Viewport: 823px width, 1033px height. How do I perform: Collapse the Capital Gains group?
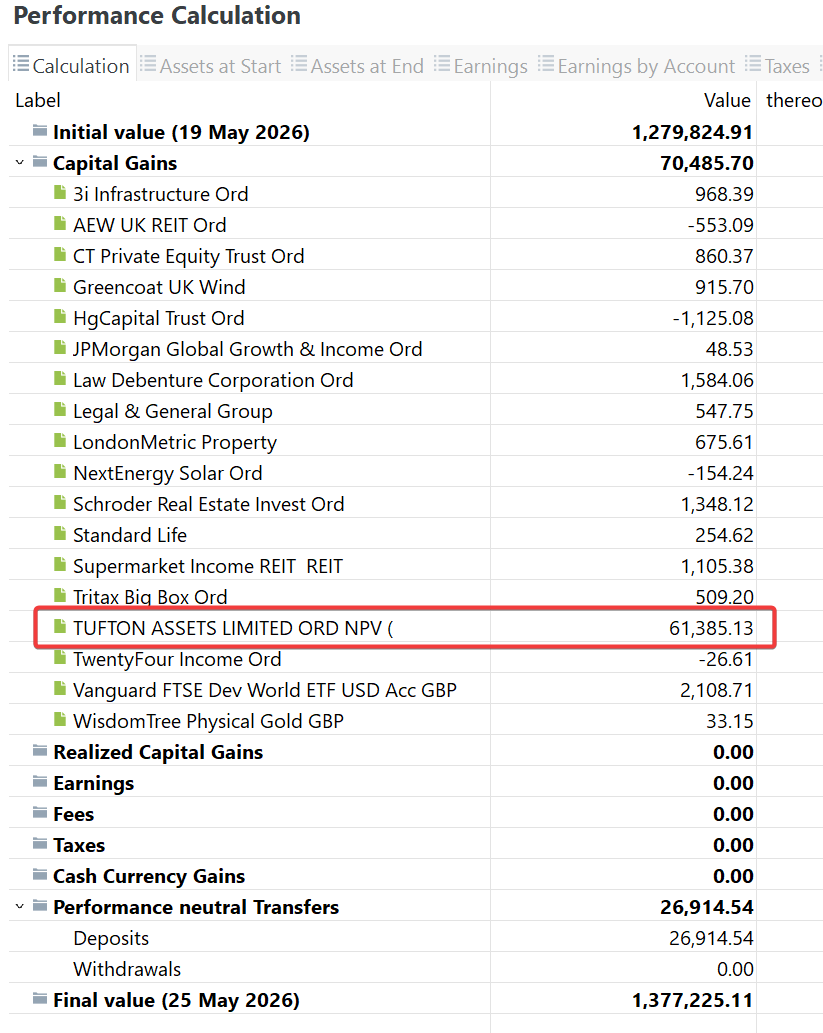[x=20, y=162]
